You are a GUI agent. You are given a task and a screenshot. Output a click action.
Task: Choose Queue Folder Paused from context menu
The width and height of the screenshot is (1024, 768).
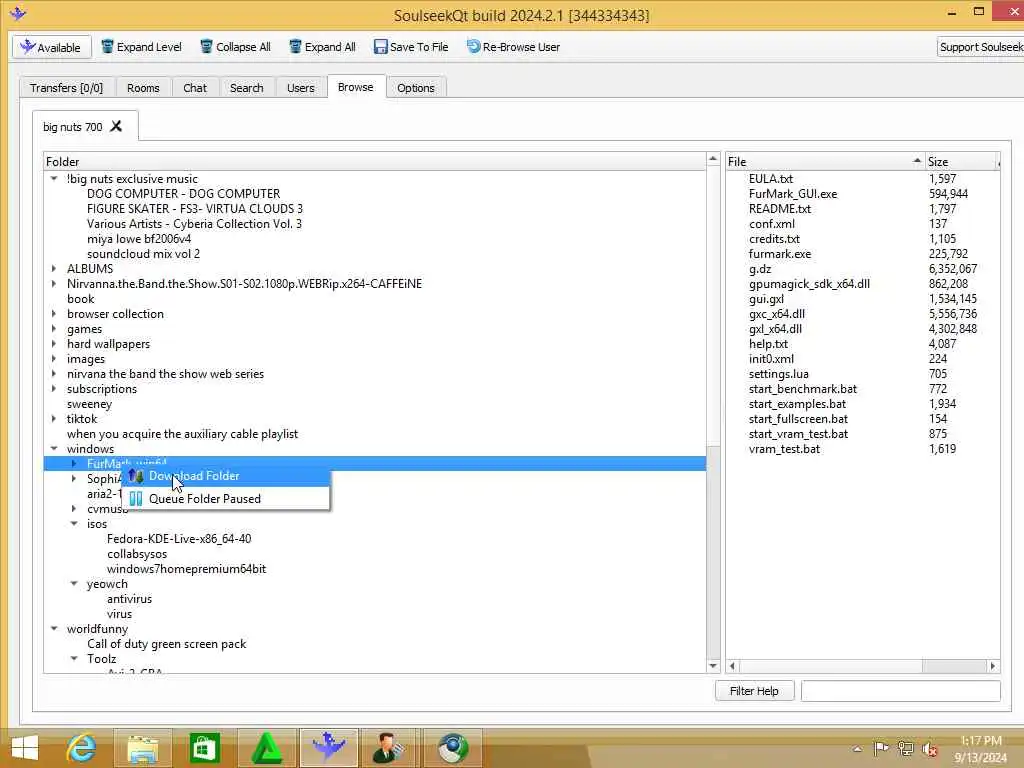click(x=226, y=499)
